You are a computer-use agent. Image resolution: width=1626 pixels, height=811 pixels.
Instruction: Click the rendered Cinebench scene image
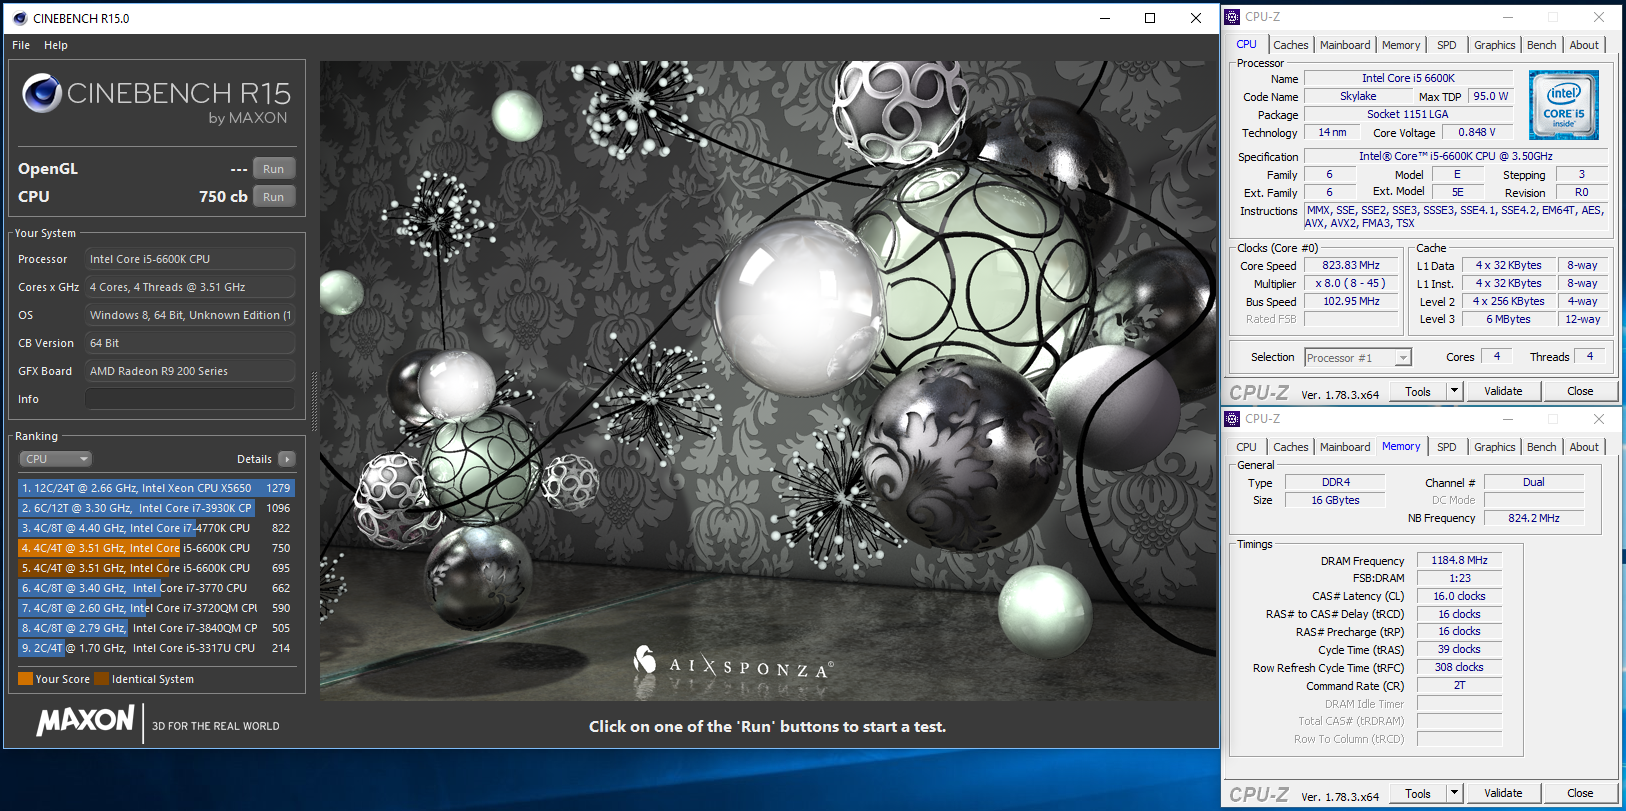coord(767,381)
